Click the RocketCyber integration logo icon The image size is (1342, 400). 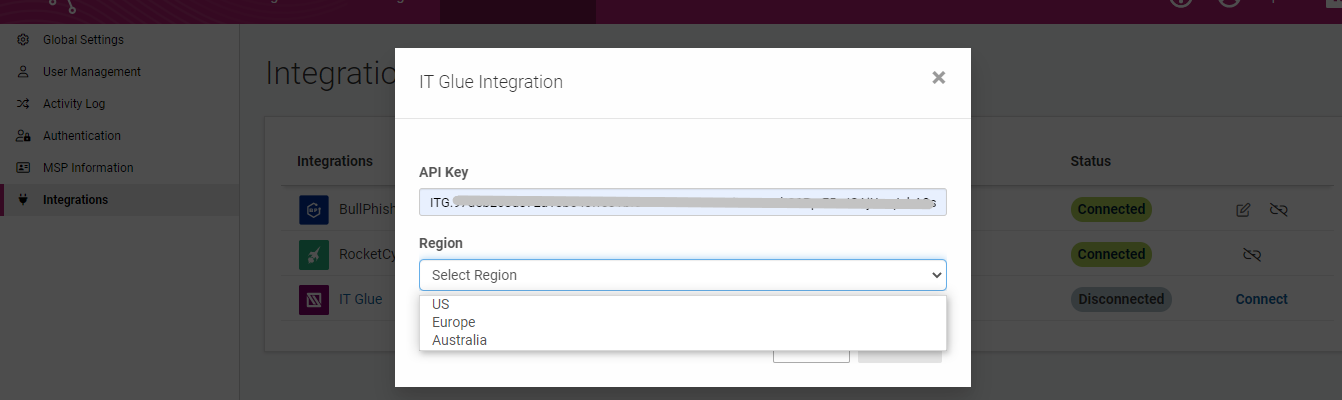(x=314, y=255)
